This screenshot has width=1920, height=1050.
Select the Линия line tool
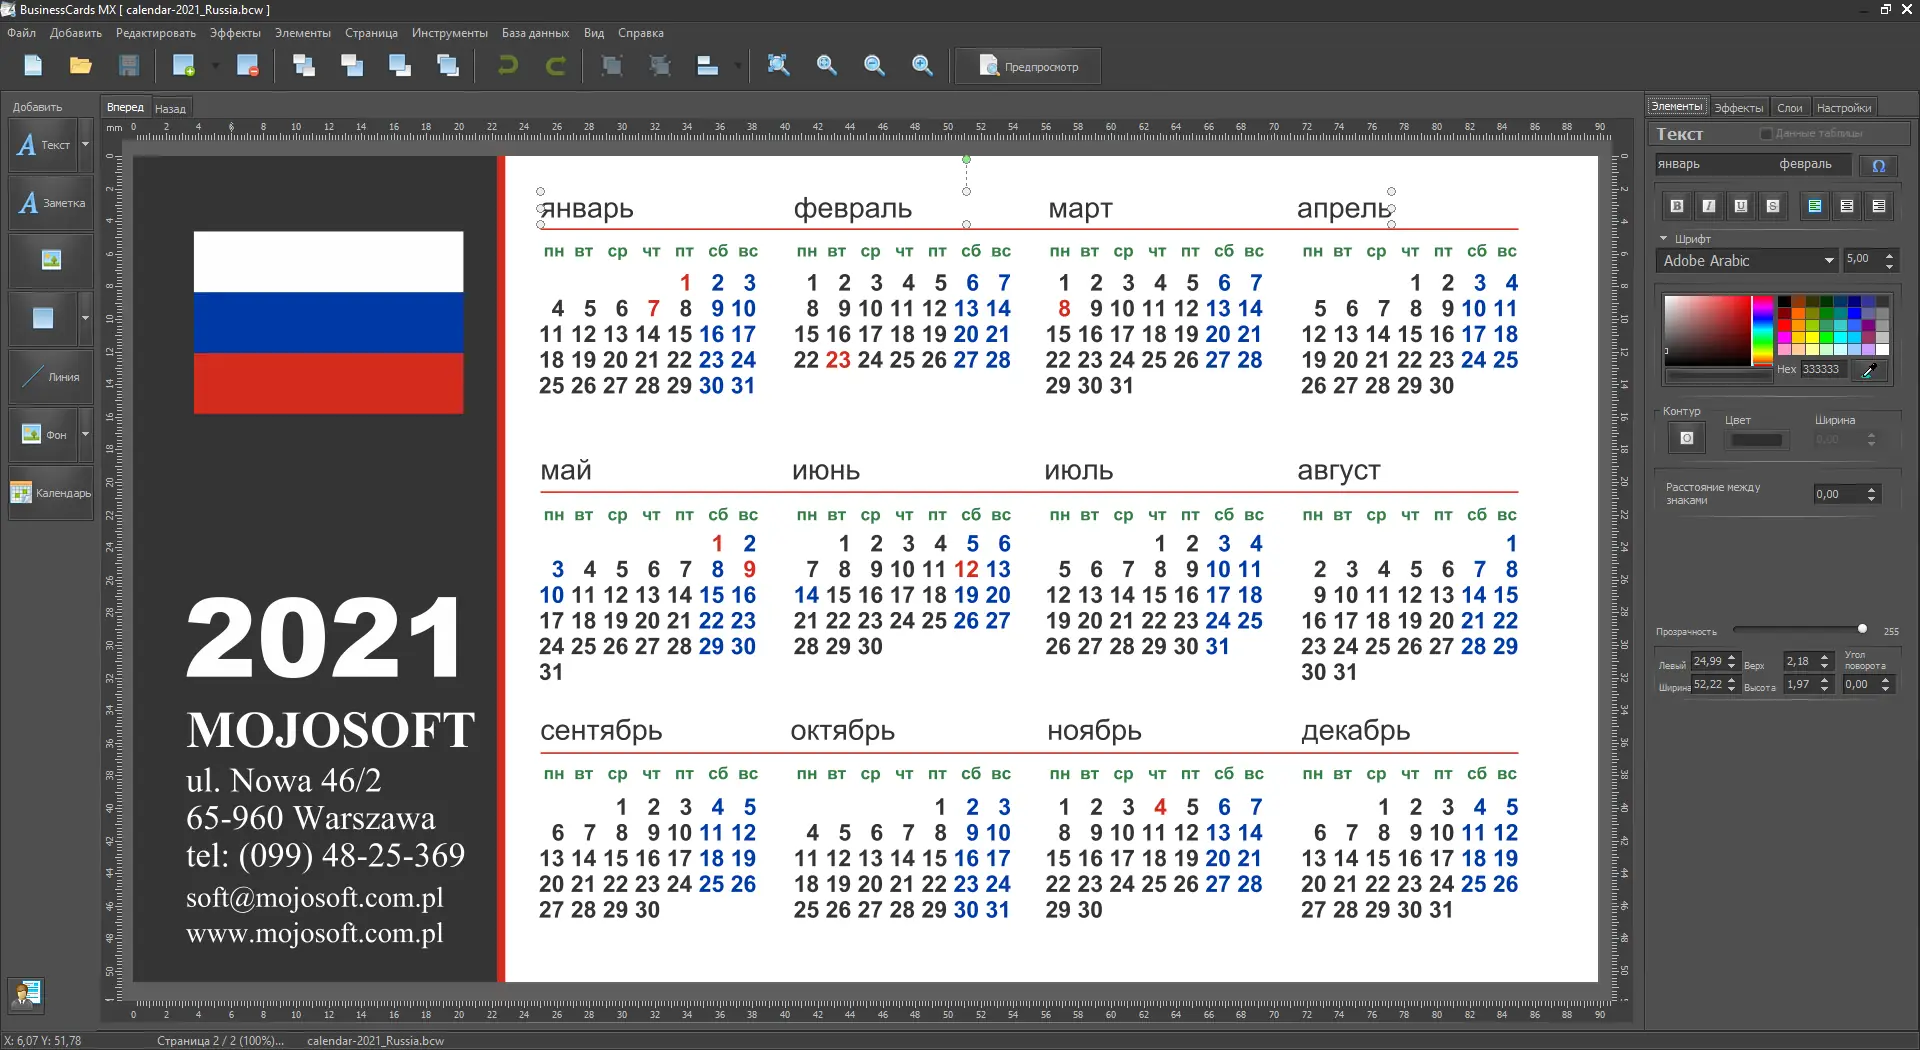tap(51, 377)
